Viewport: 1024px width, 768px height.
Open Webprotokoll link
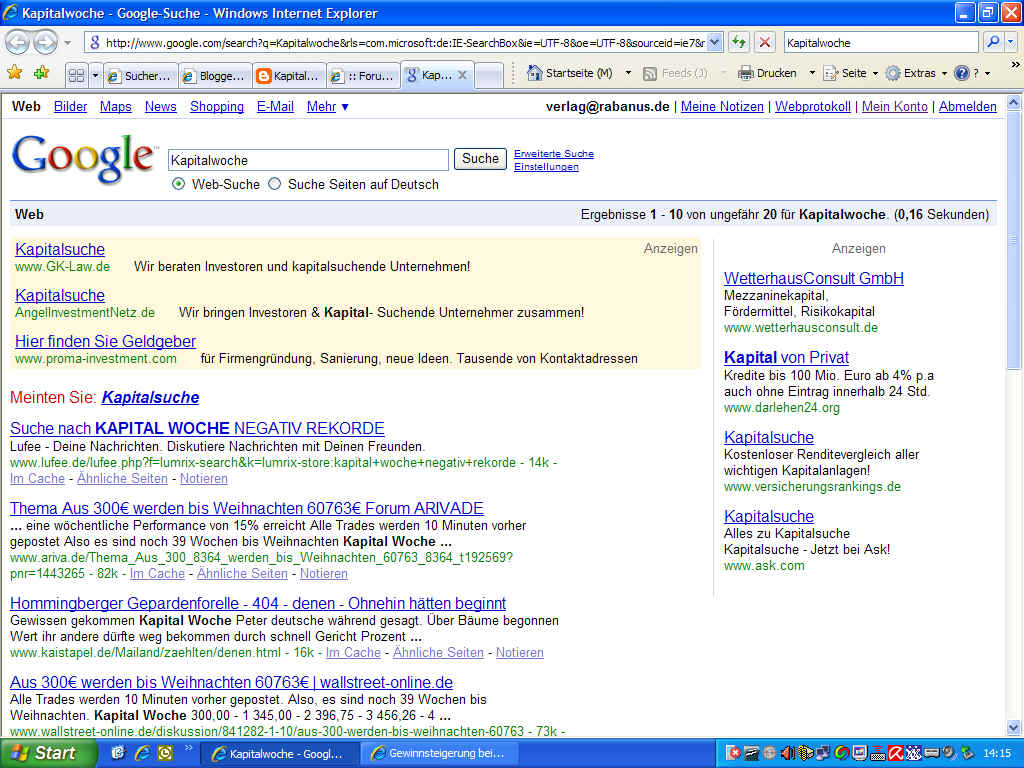pos(812,106)
